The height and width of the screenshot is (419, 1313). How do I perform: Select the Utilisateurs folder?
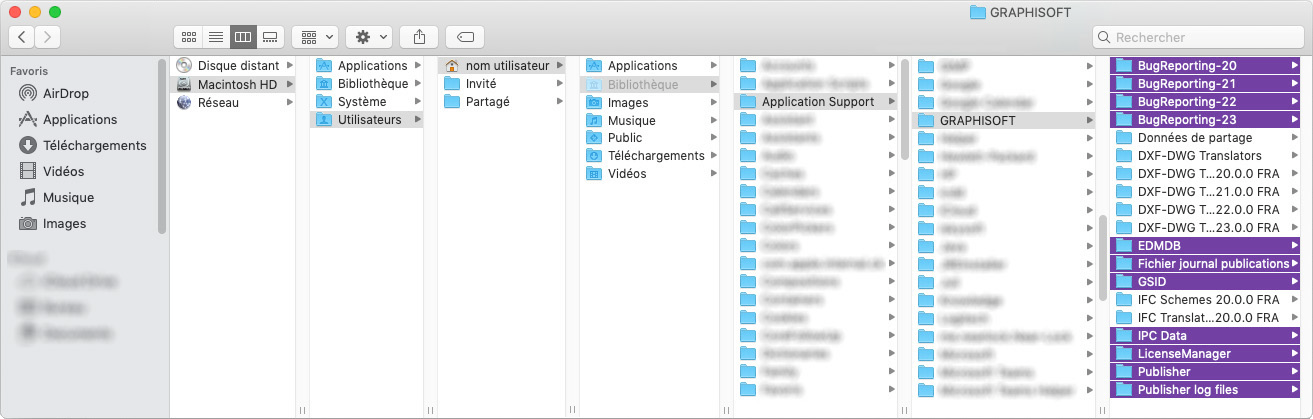pos(366,120)
